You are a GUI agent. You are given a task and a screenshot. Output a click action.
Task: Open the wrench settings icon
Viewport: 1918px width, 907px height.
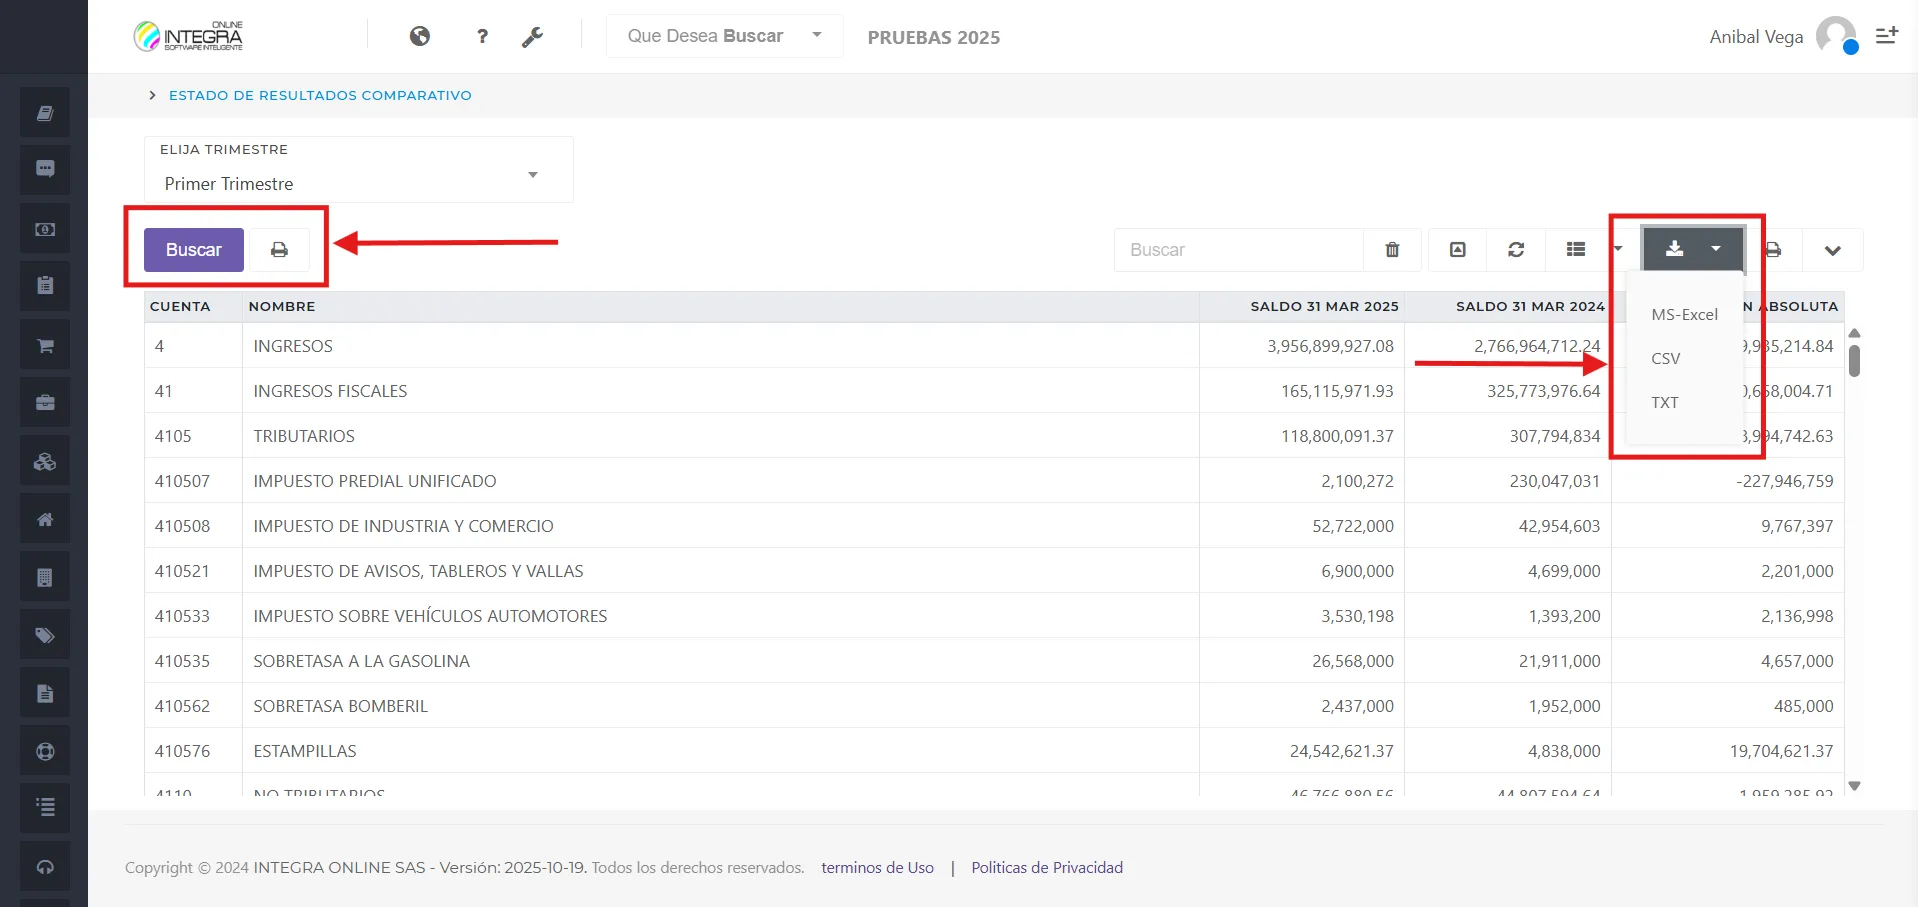coord(532,37)
